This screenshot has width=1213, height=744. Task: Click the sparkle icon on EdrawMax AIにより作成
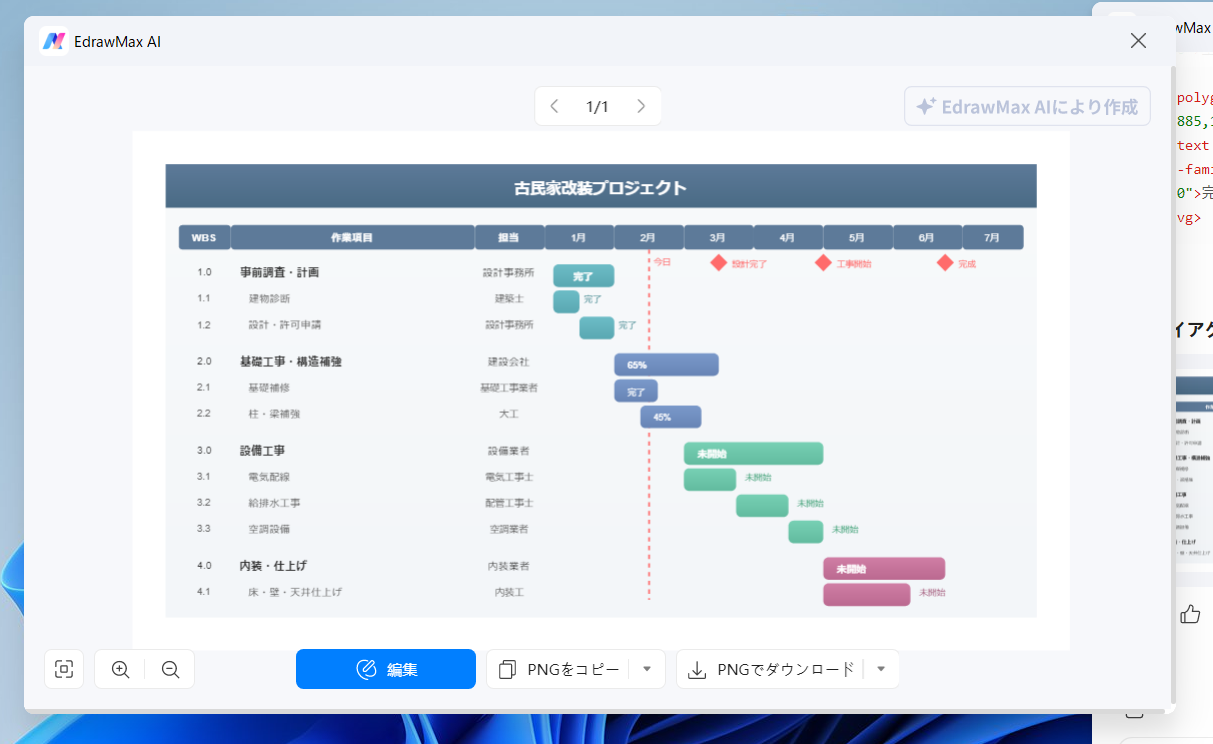(925, 105)
